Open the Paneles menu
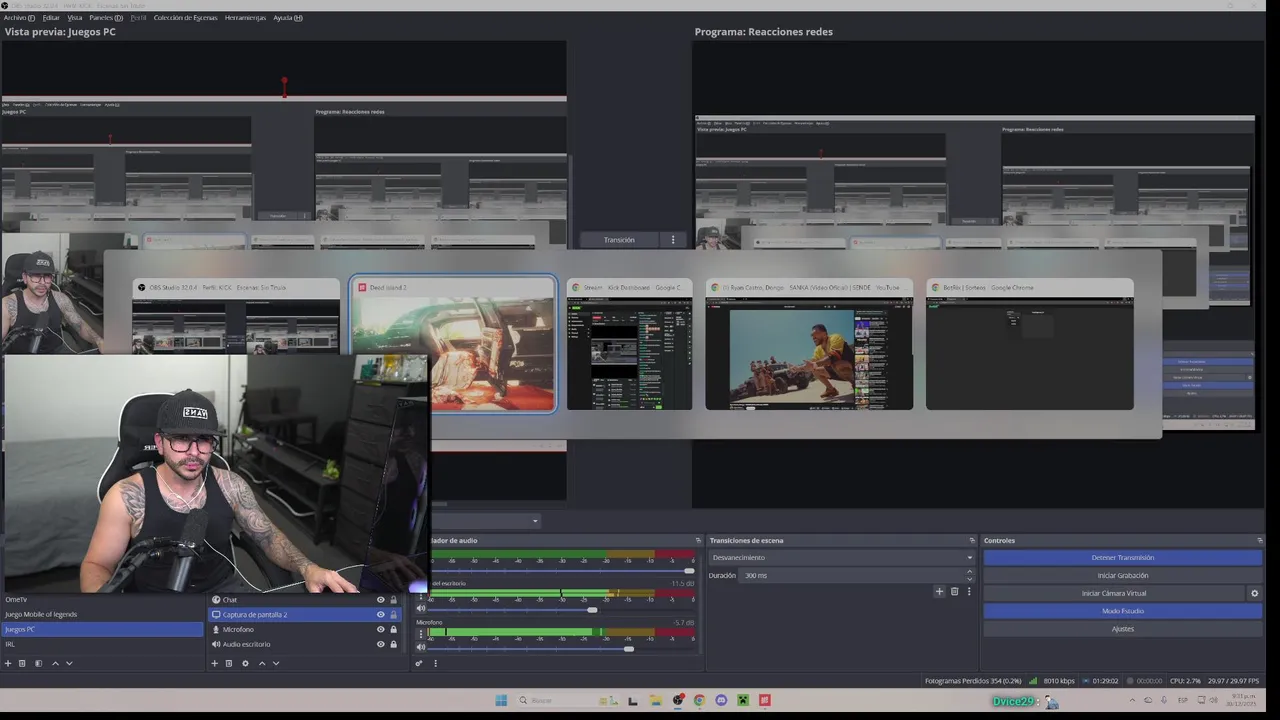The image size is (1280, 720). [106, 18]
